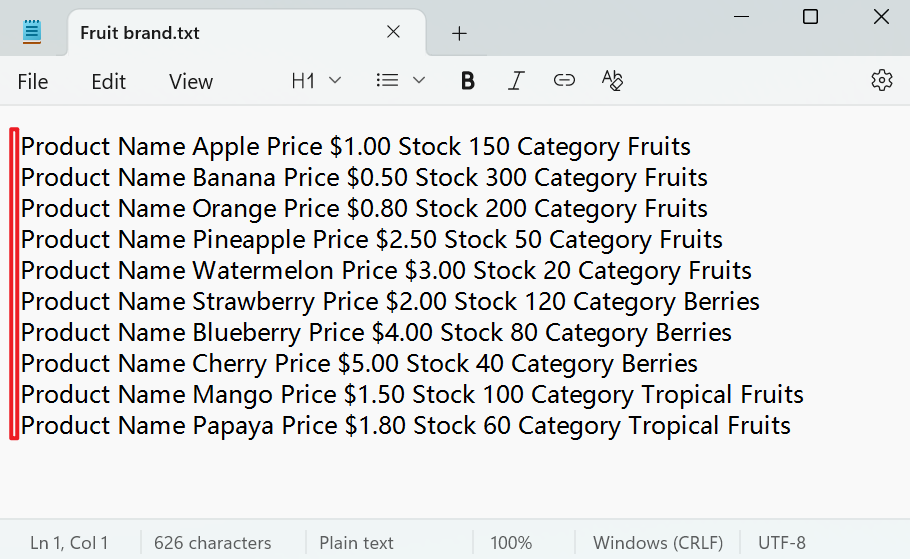Click the Notepad app icon
The image size is (910, 559).
click(33, 32)
